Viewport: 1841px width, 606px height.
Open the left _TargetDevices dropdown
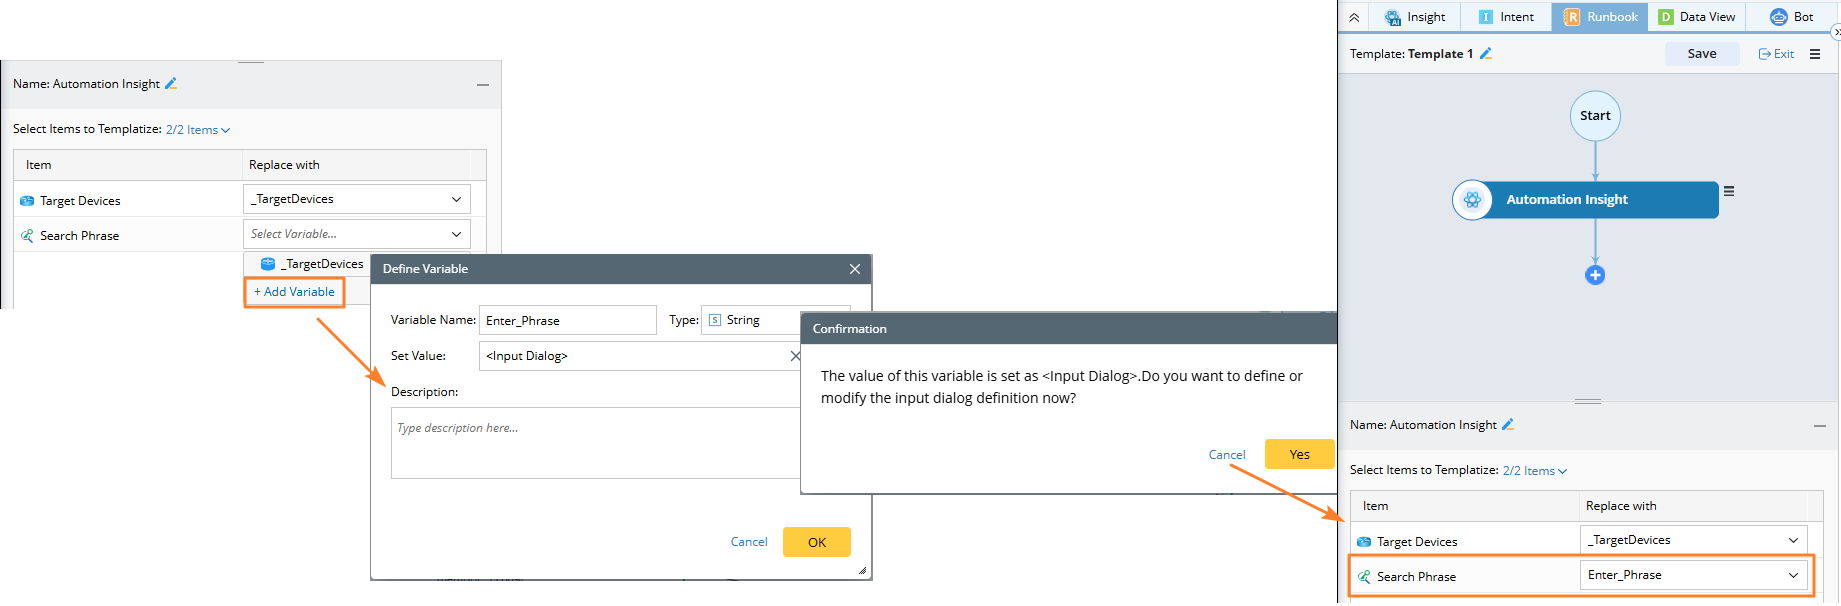(x=456, y=199)
